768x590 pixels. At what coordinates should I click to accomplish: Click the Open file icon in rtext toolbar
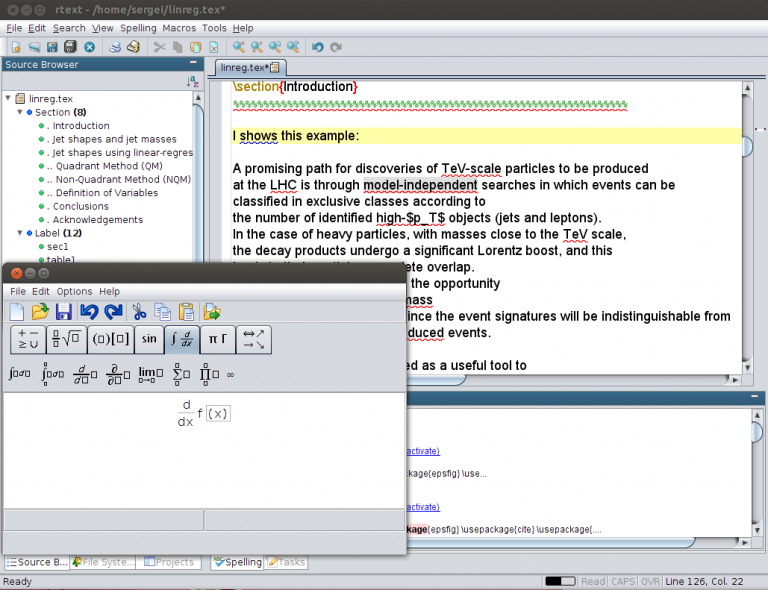[34, 47]
